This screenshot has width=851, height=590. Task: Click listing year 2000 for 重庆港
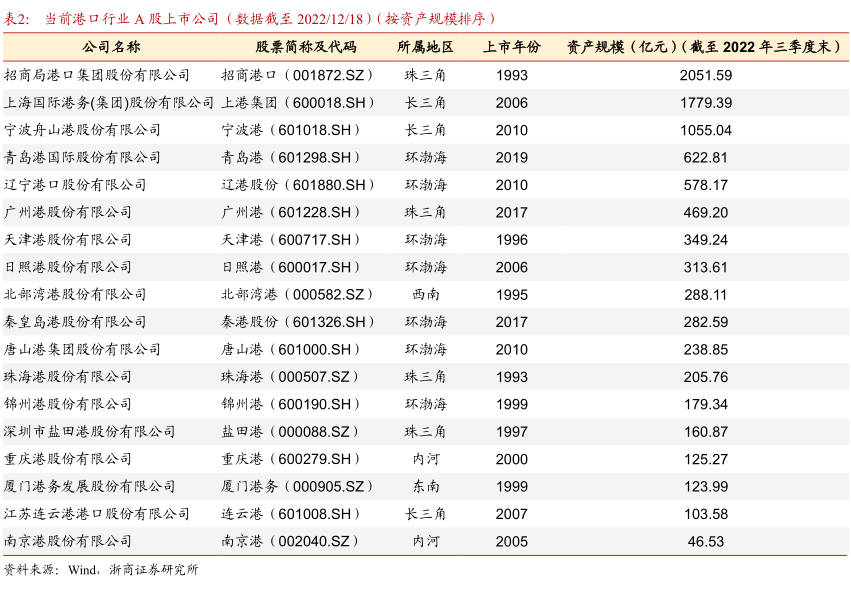pyautogui.click(x=511, y=459)
